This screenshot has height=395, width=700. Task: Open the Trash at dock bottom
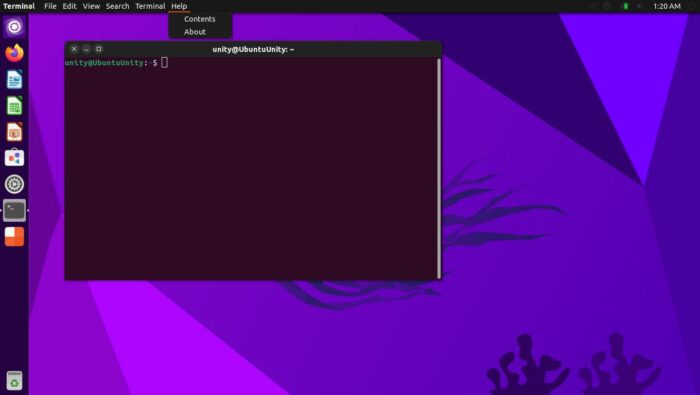tap(14, 381)
